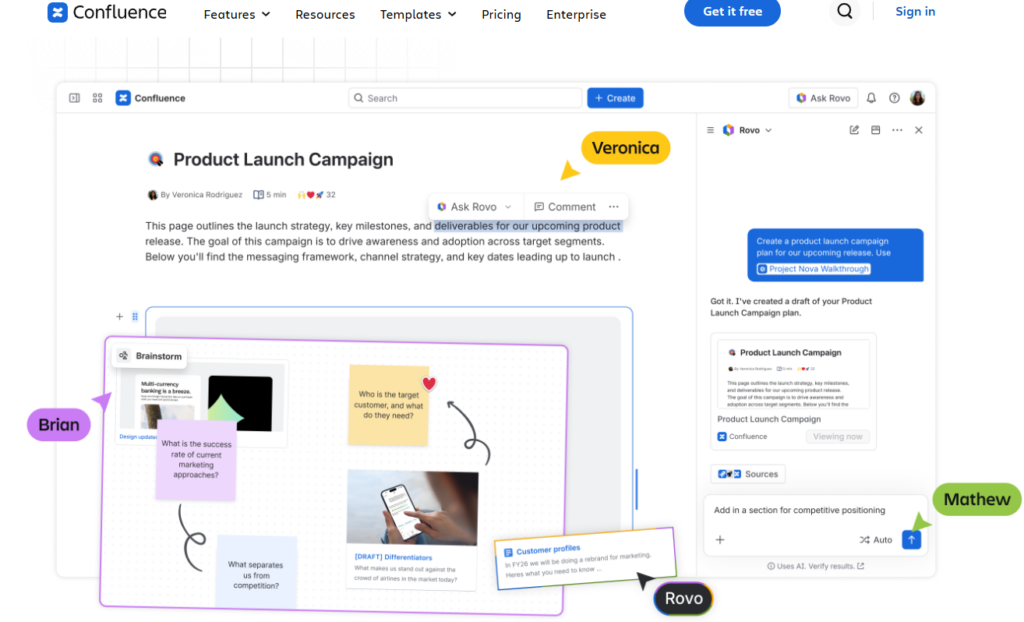Click the drag handle icon beside whiteboard
This screenshot has width=1024, height=622.
(x=135, y=317)
